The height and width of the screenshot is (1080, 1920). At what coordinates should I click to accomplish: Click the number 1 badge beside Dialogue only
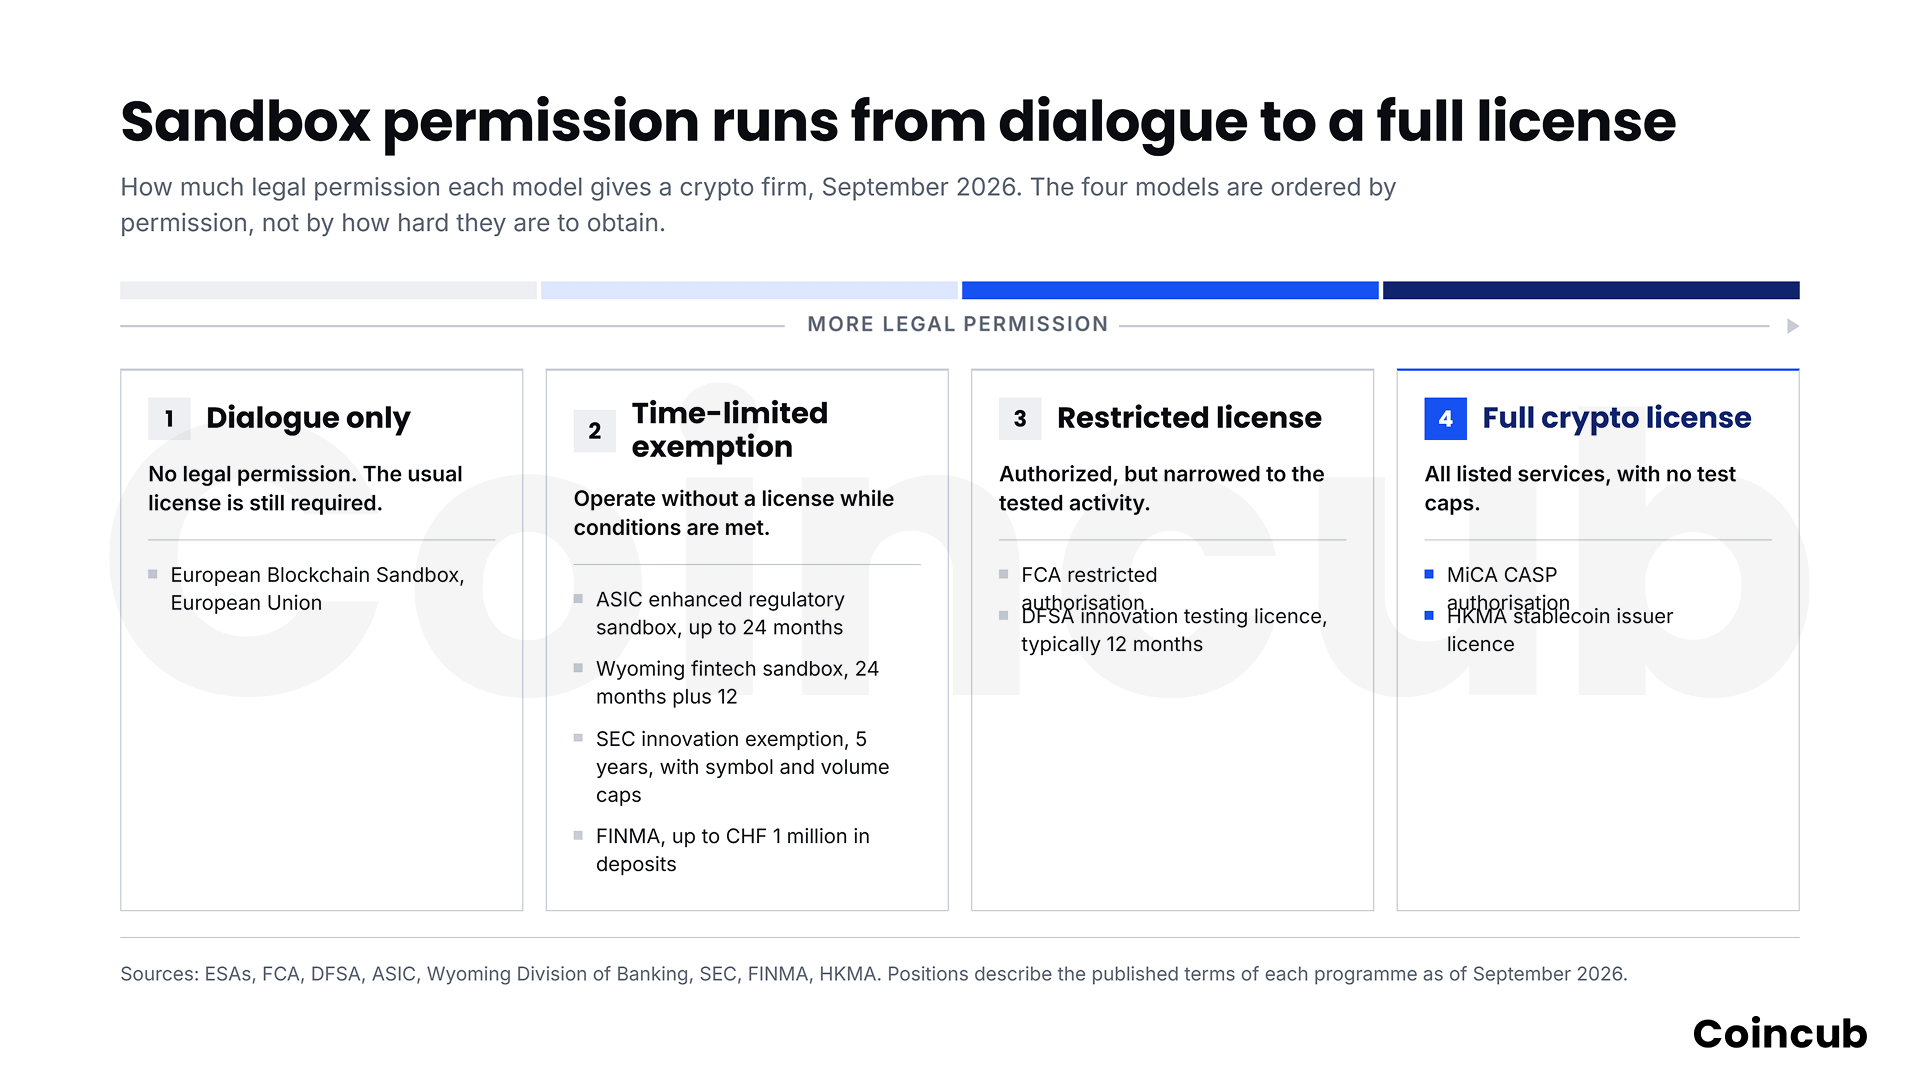tap(169, 419)
